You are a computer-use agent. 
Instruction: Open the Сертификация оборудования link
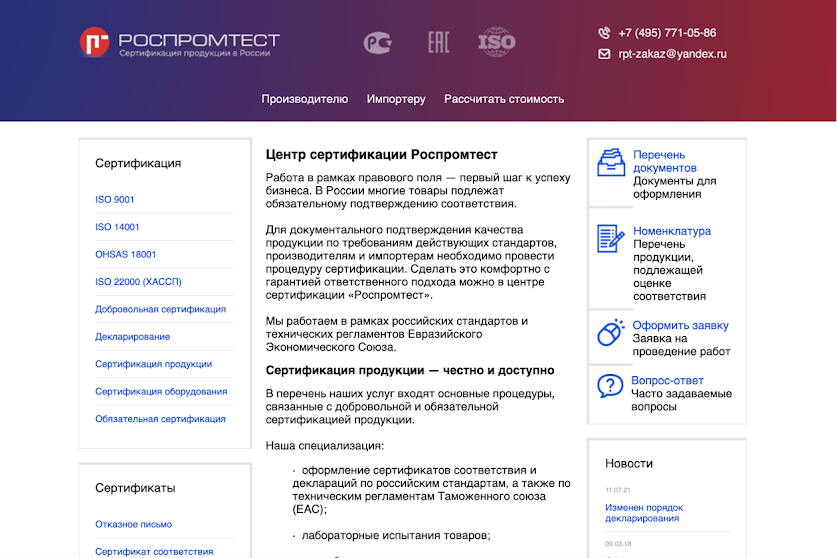161,391
